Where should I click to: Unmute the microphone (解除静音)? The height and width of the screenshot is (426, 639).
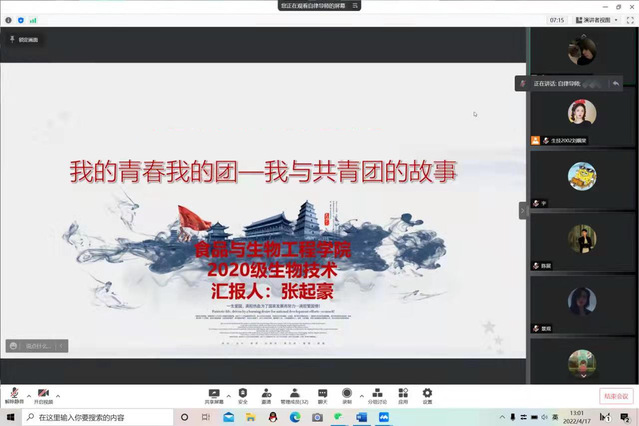click(14, 394)
